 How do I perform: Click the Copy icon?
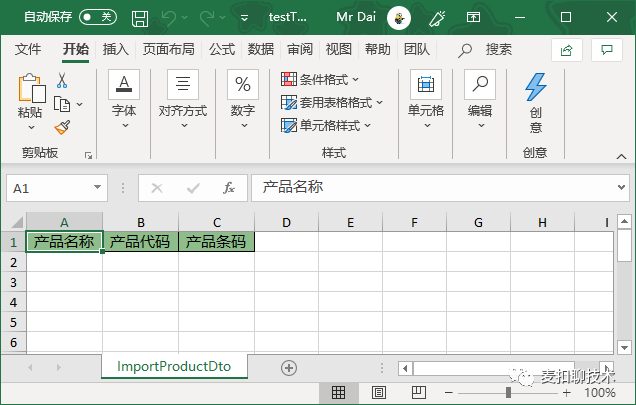pyautogui.click(x=62, y=104)
